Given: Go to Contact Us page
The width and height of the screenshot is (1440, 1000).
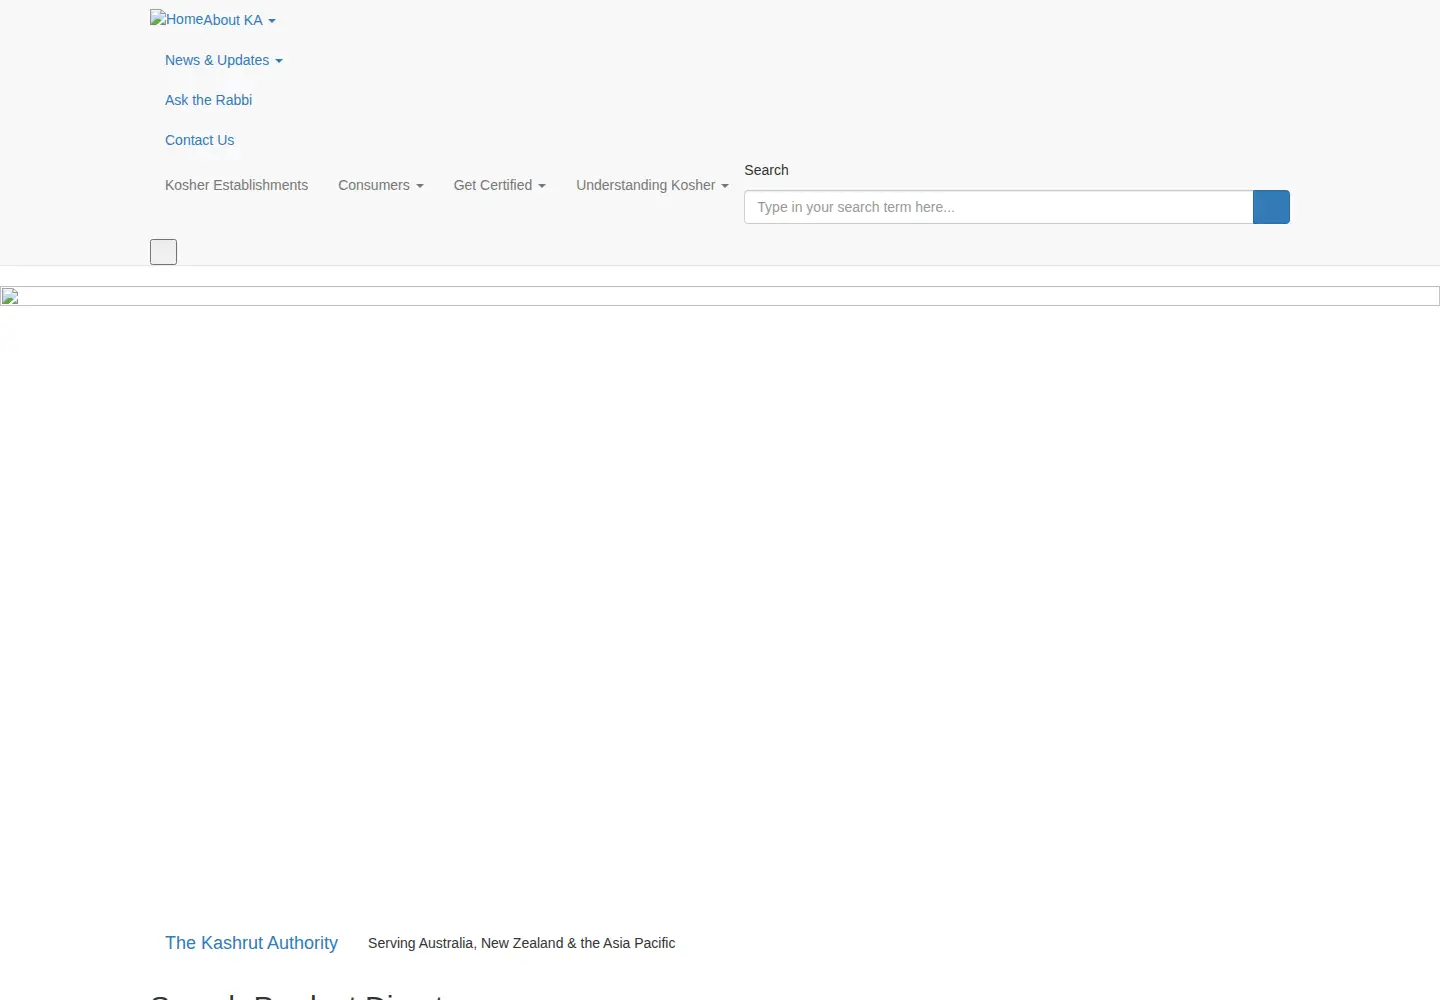Looking at the screenshot, I should pos(199,140).
